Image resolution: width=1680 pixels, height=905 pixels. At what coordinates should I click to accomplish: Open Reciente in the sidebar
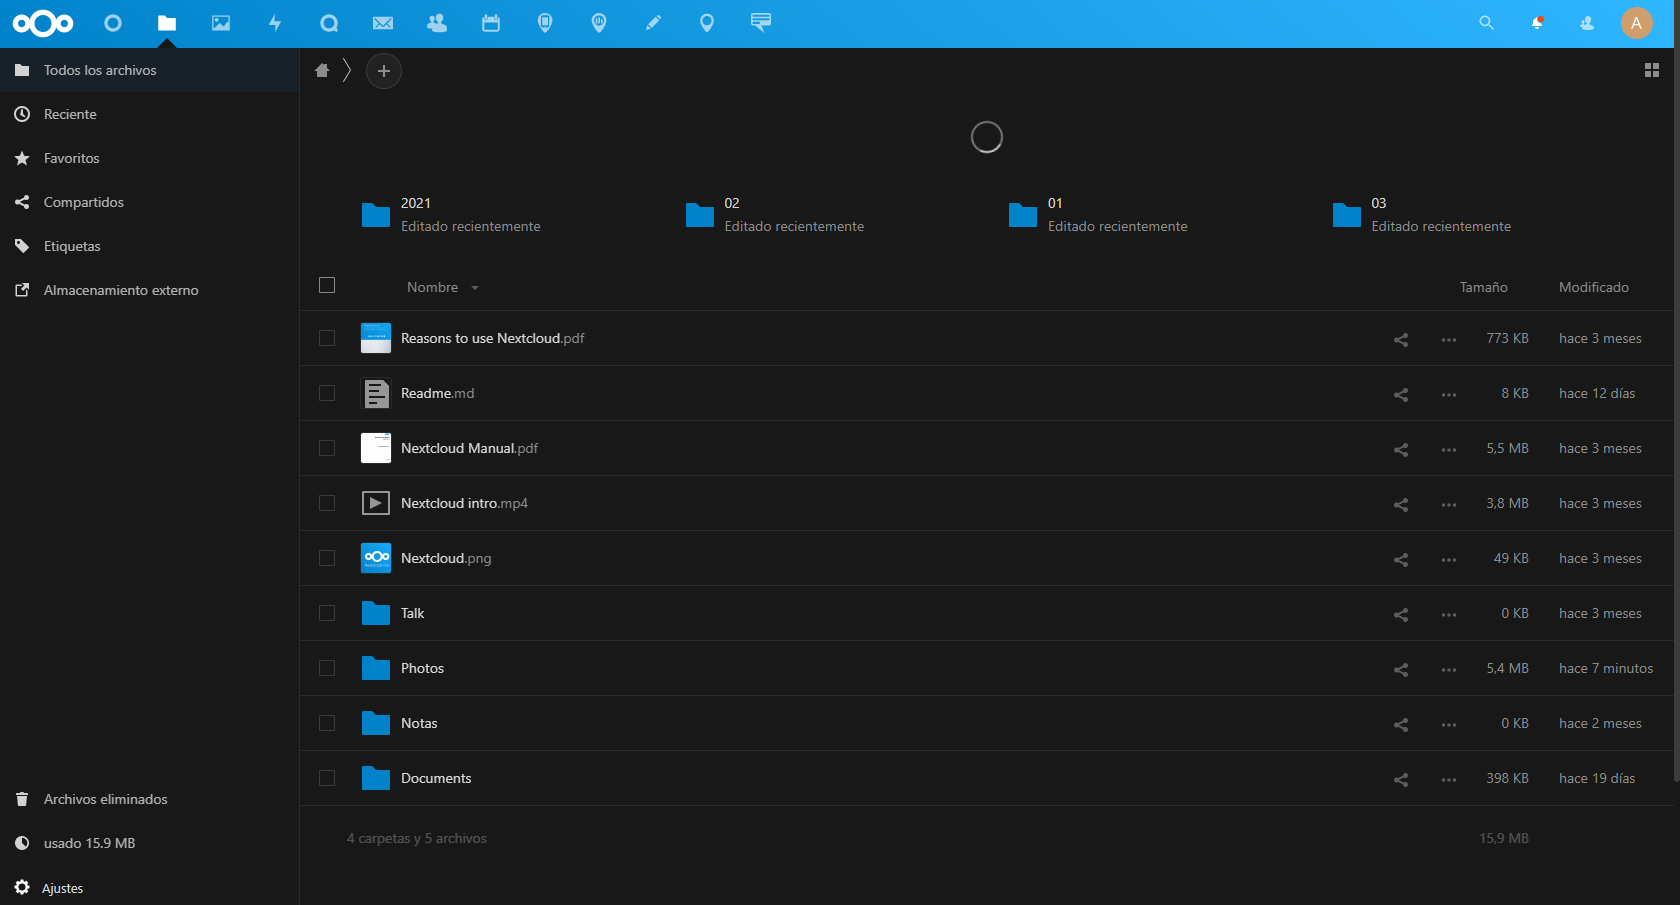tap(150, 114)
